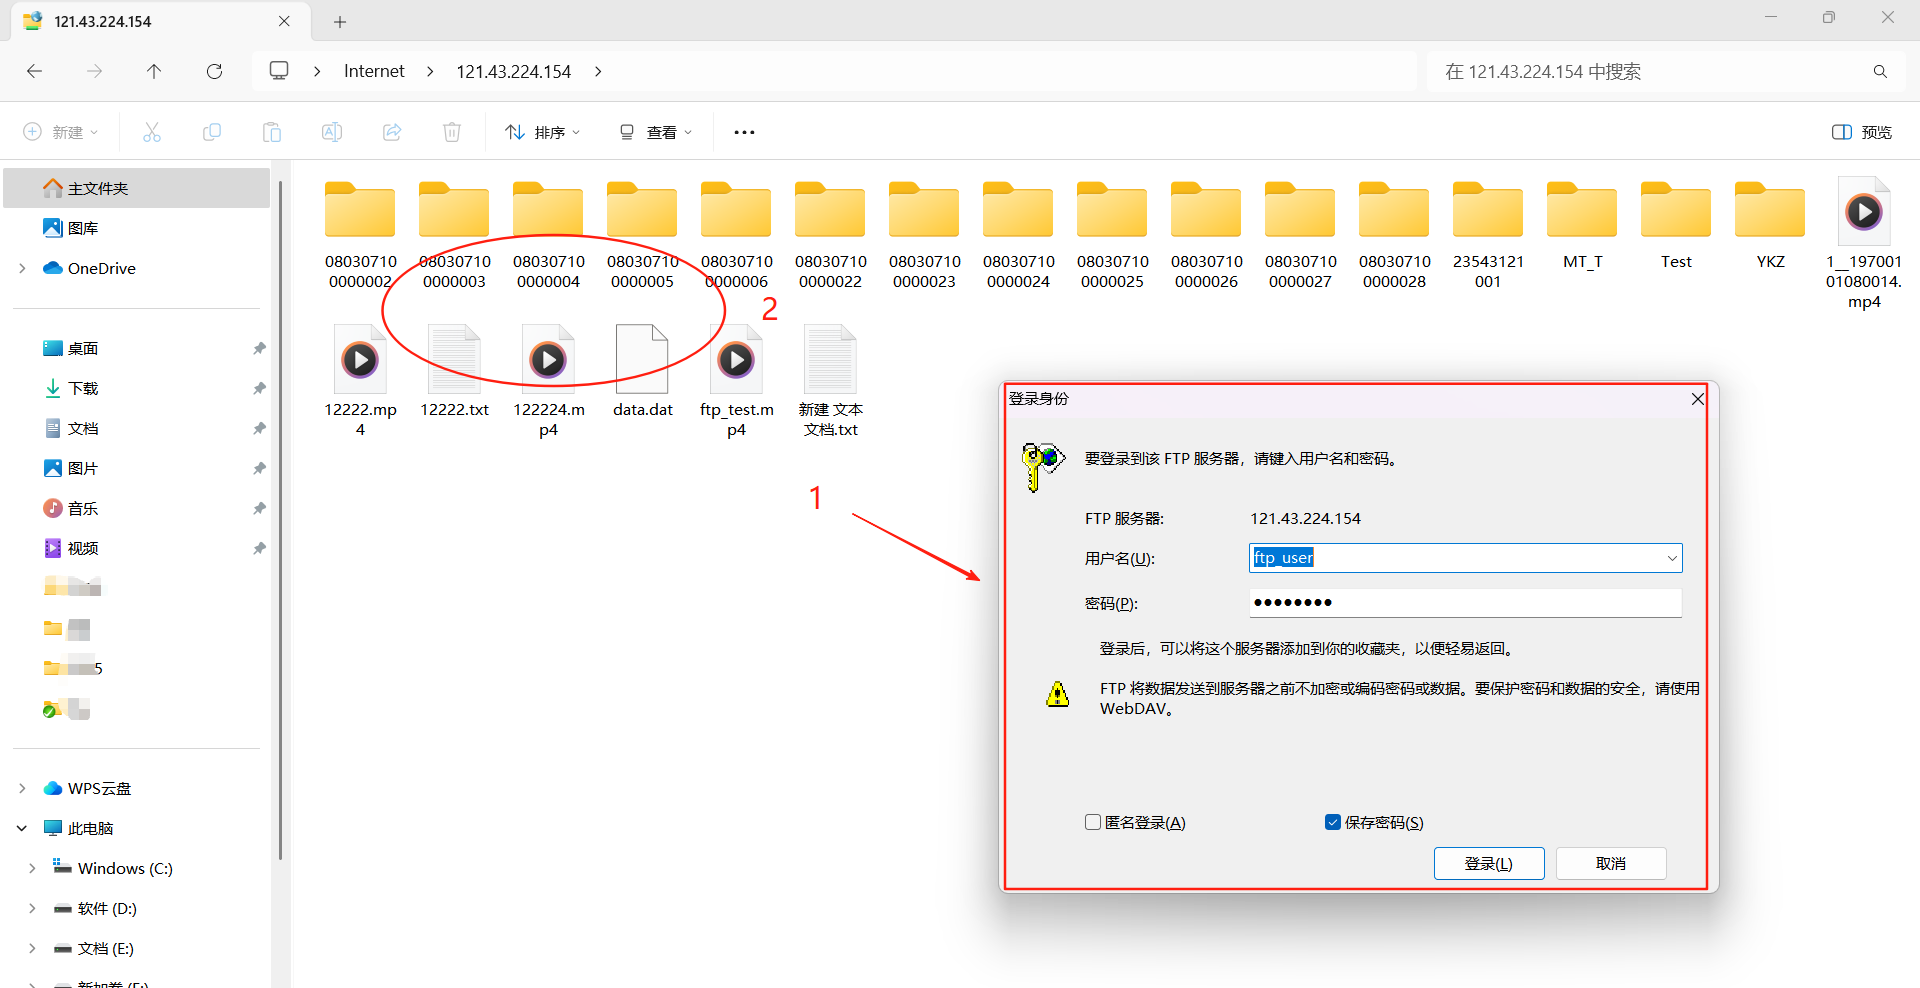Uncheck the 保存密码 checkbox

1333,822
